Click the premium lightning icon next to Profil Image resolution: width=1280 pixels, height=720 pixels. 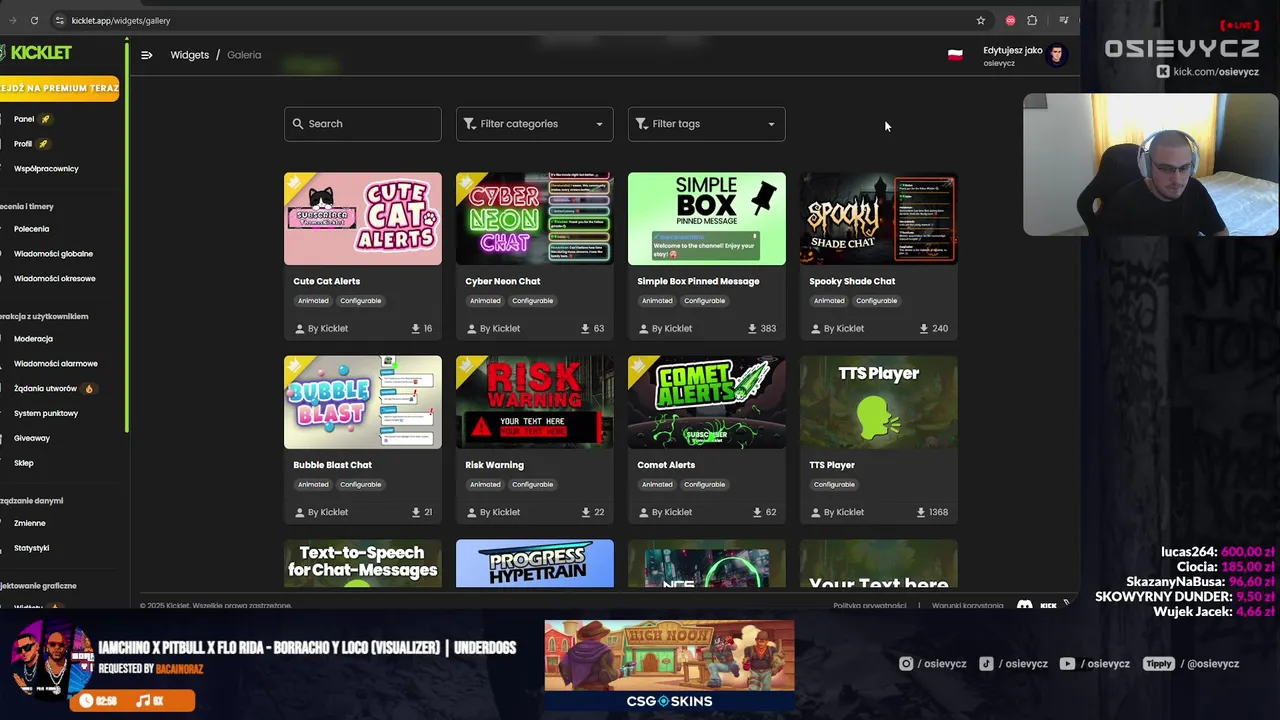(43, 144)
